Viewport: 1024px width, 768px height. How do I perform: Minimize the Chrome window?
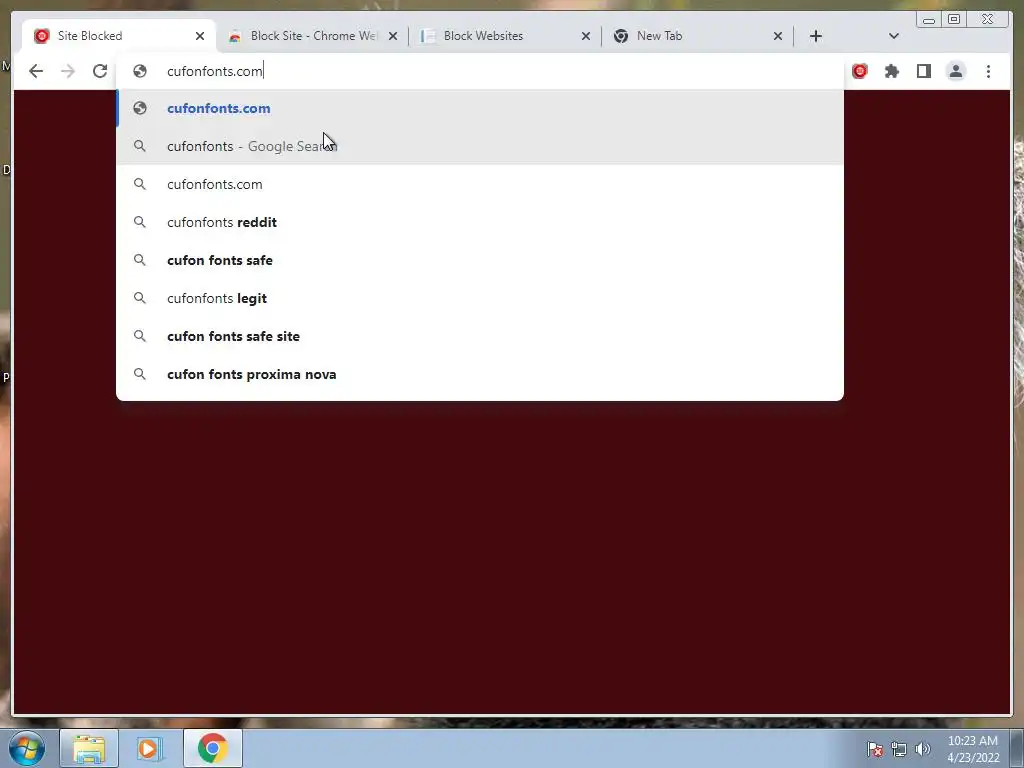tap(929, 20)
